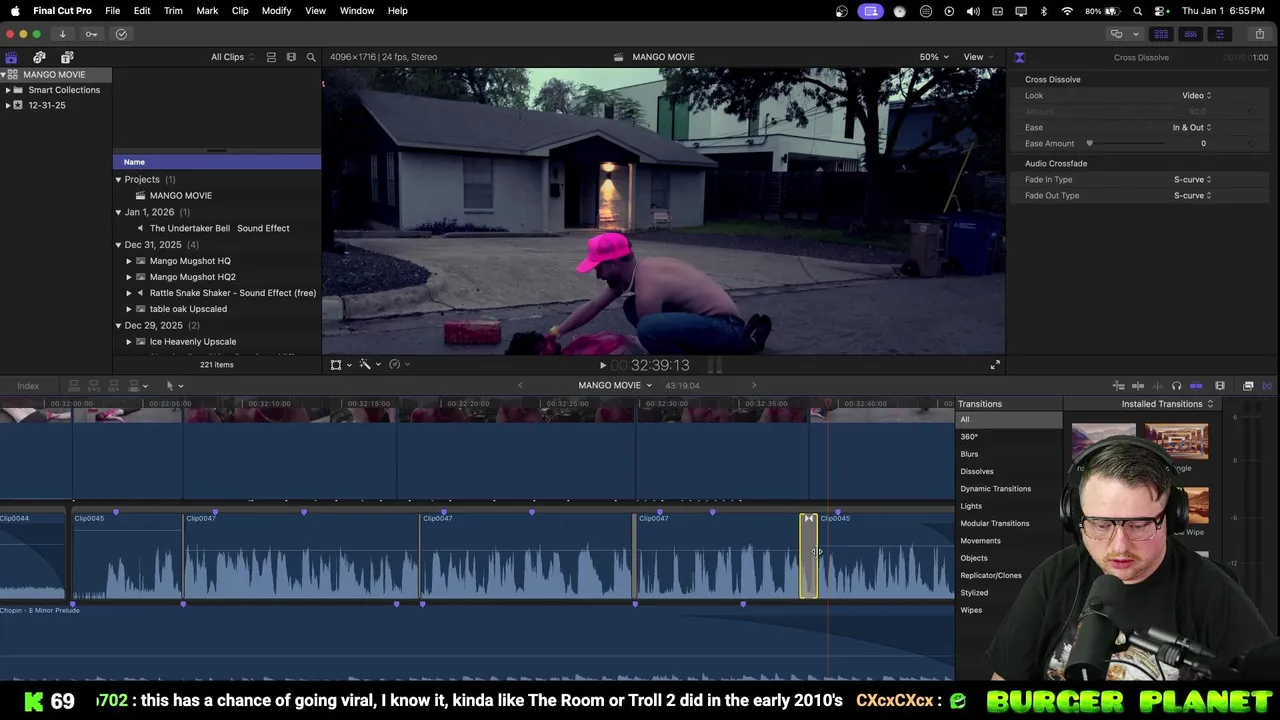Screen dimensions: 1280x720
Task: Select Wipes transition category
Action: tap(971, 610)
